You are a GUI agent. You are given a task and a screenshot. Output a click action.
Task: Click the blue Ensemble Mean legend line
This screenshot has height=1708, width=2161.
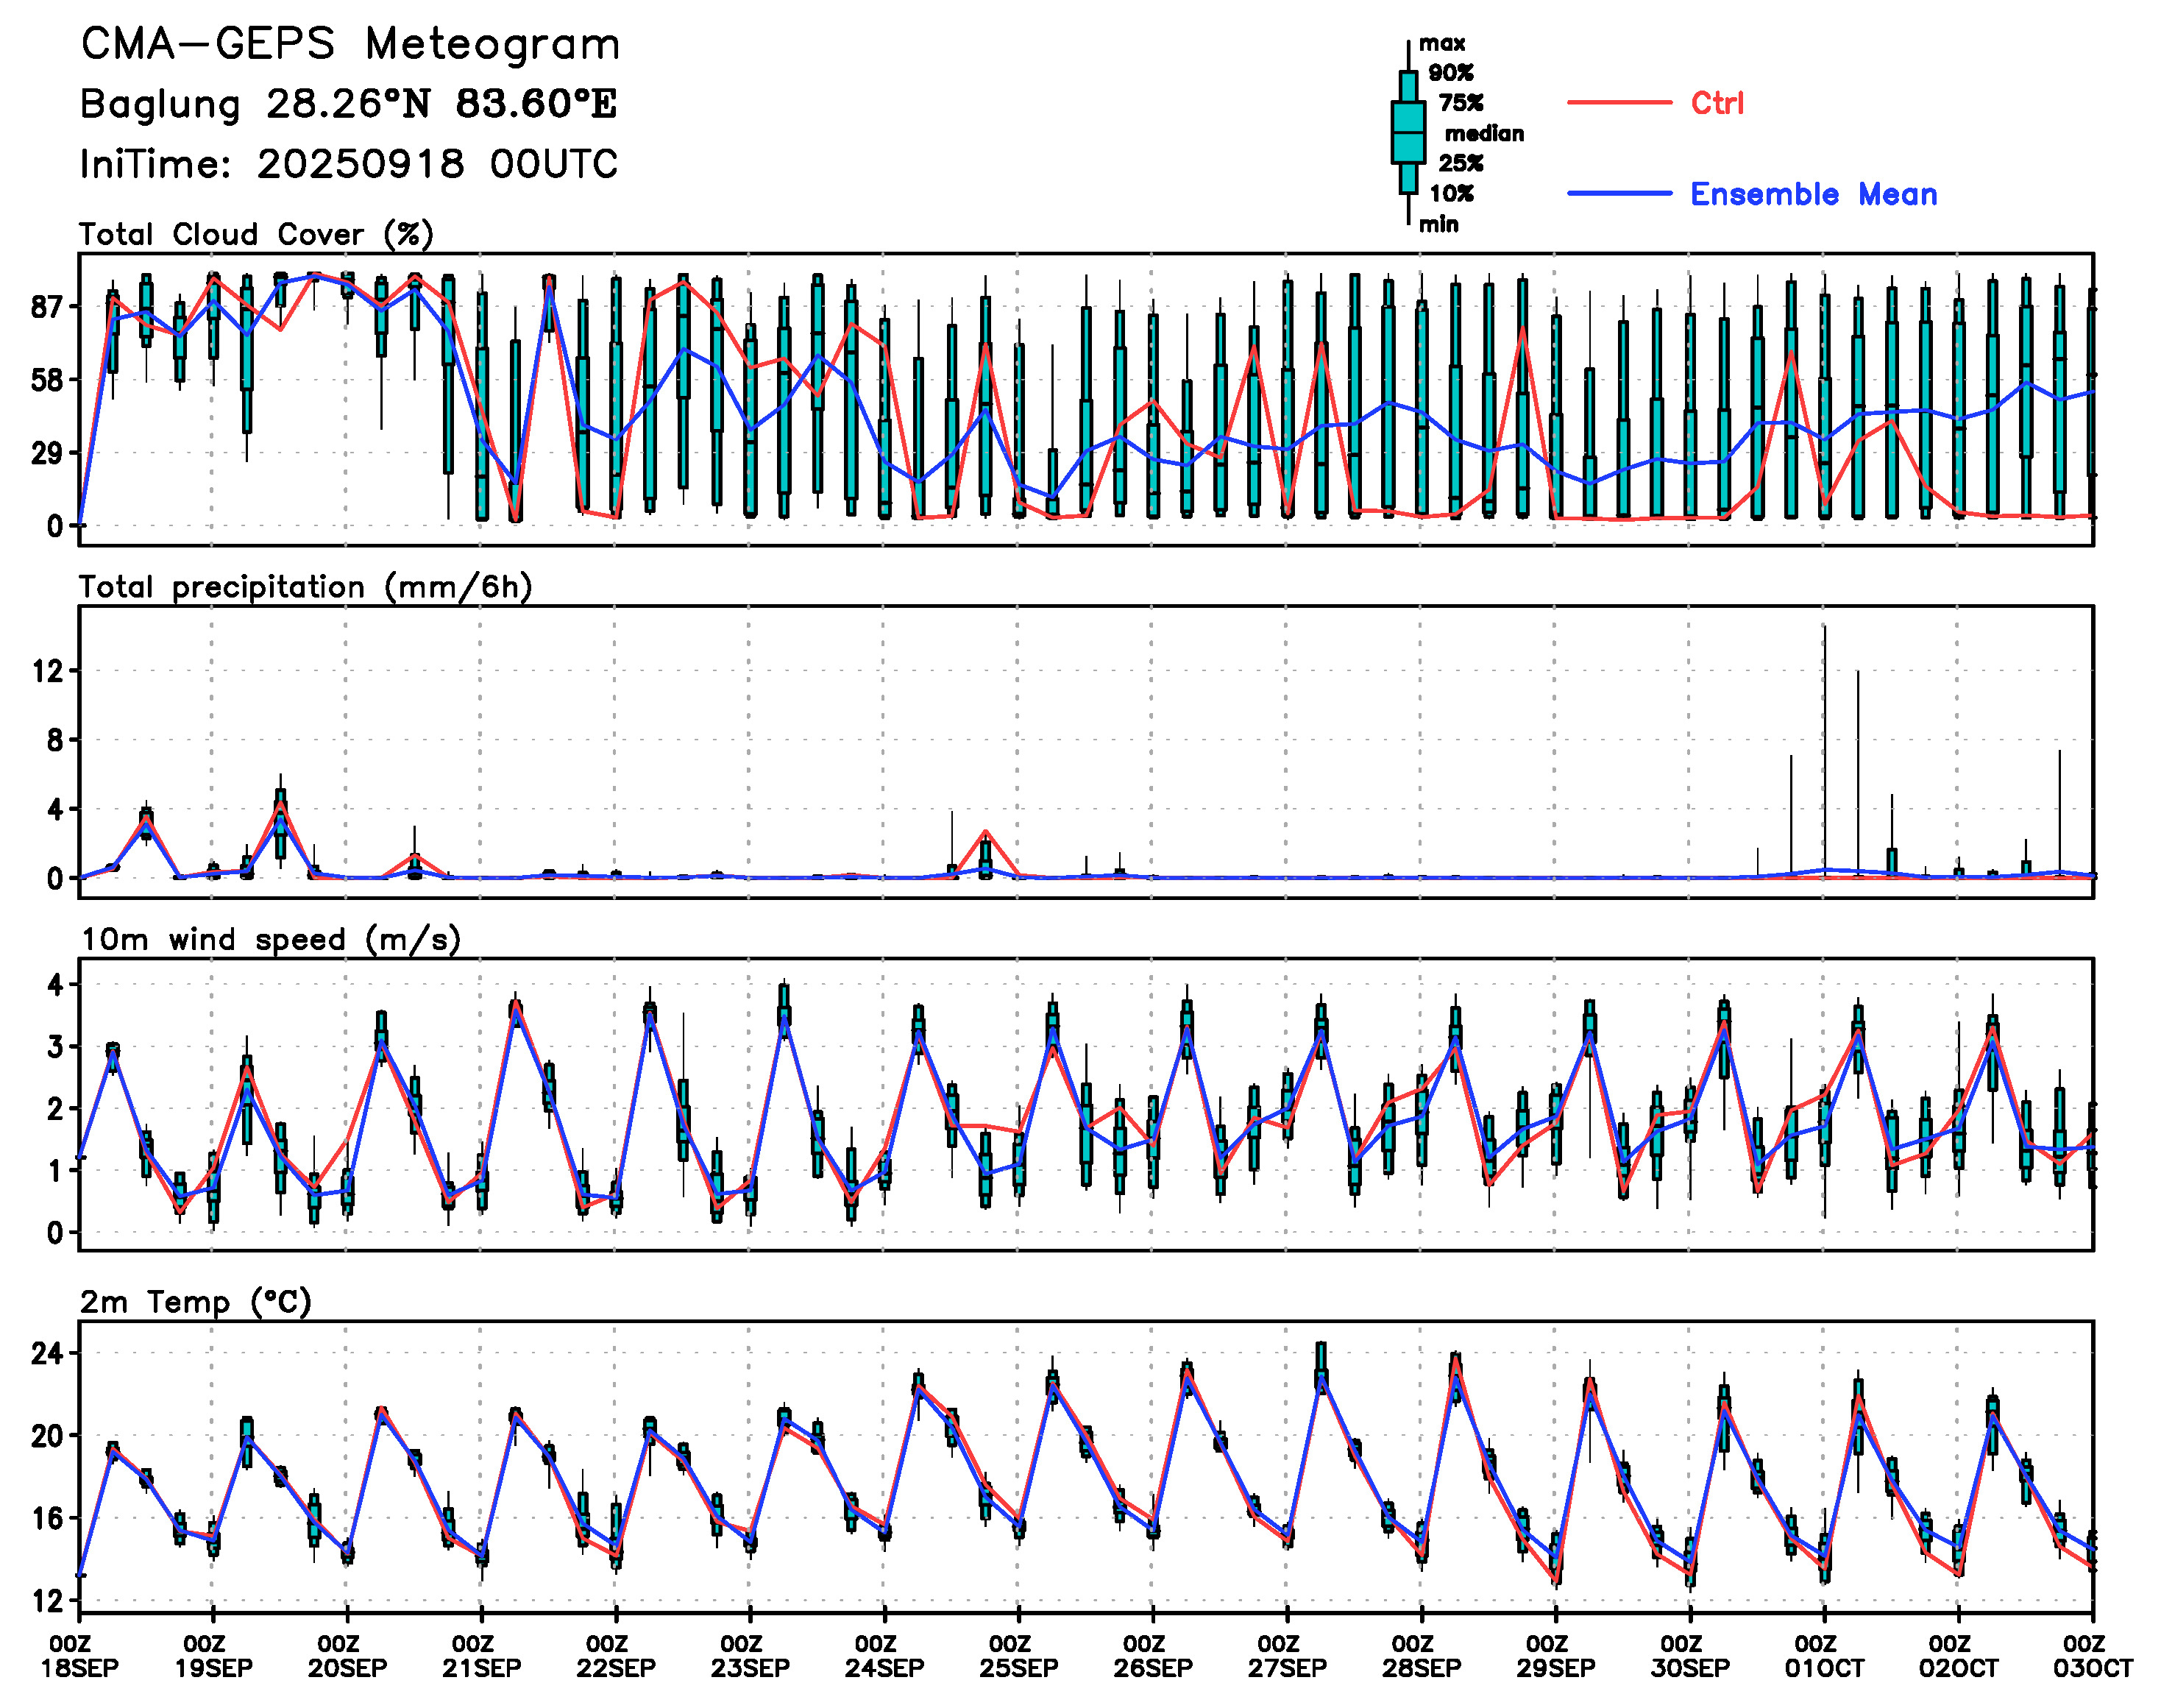point(1619,194)
